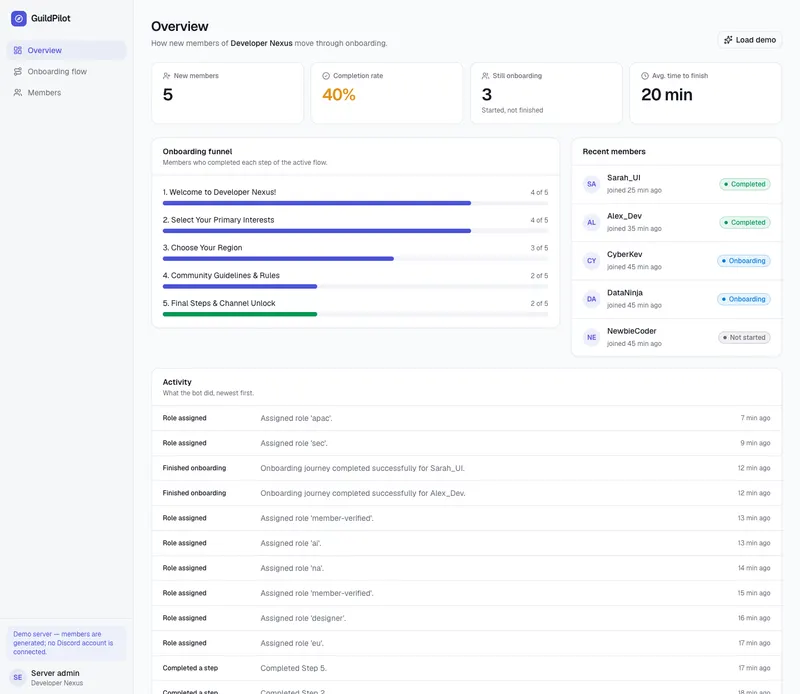The image size is (800, 694).
Task: Click Developer Nexus in the page subtitle
Action: pos(261,43)
